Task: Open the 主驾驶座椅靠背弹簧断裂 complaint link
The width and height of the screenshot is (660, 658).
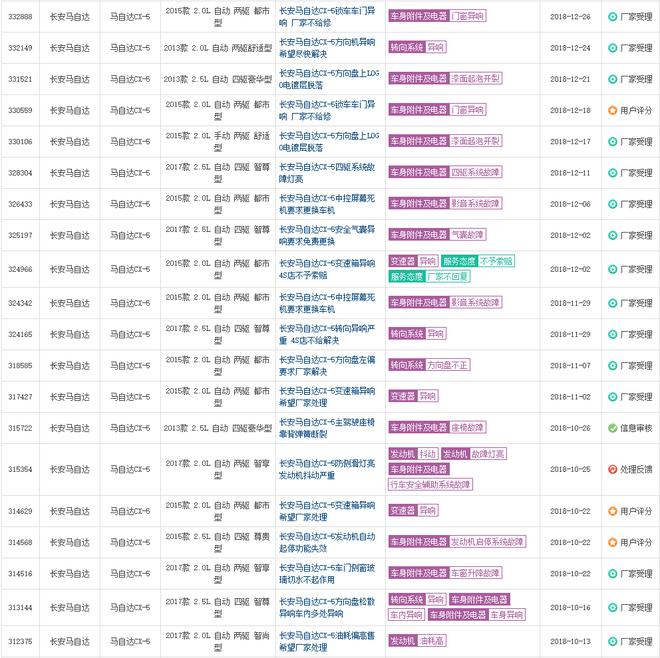Action: [327, 428]
